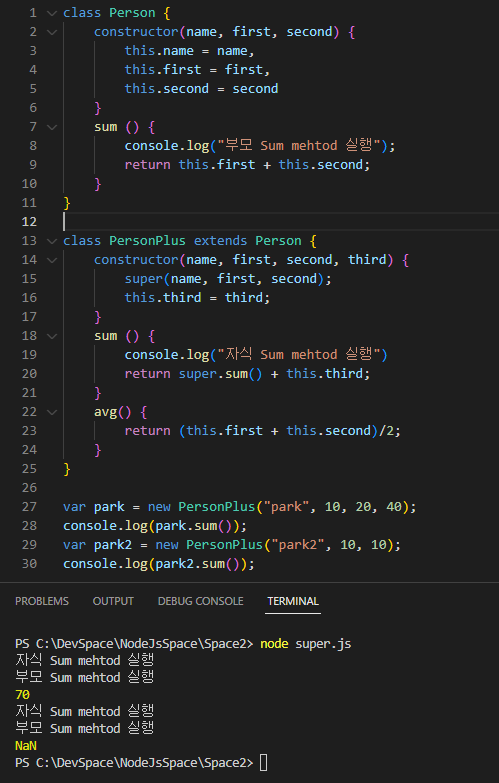Collapse the class Person fold chevron on line 1
The width and height of the screenshot is (499, 783).
tap(52, 13)
